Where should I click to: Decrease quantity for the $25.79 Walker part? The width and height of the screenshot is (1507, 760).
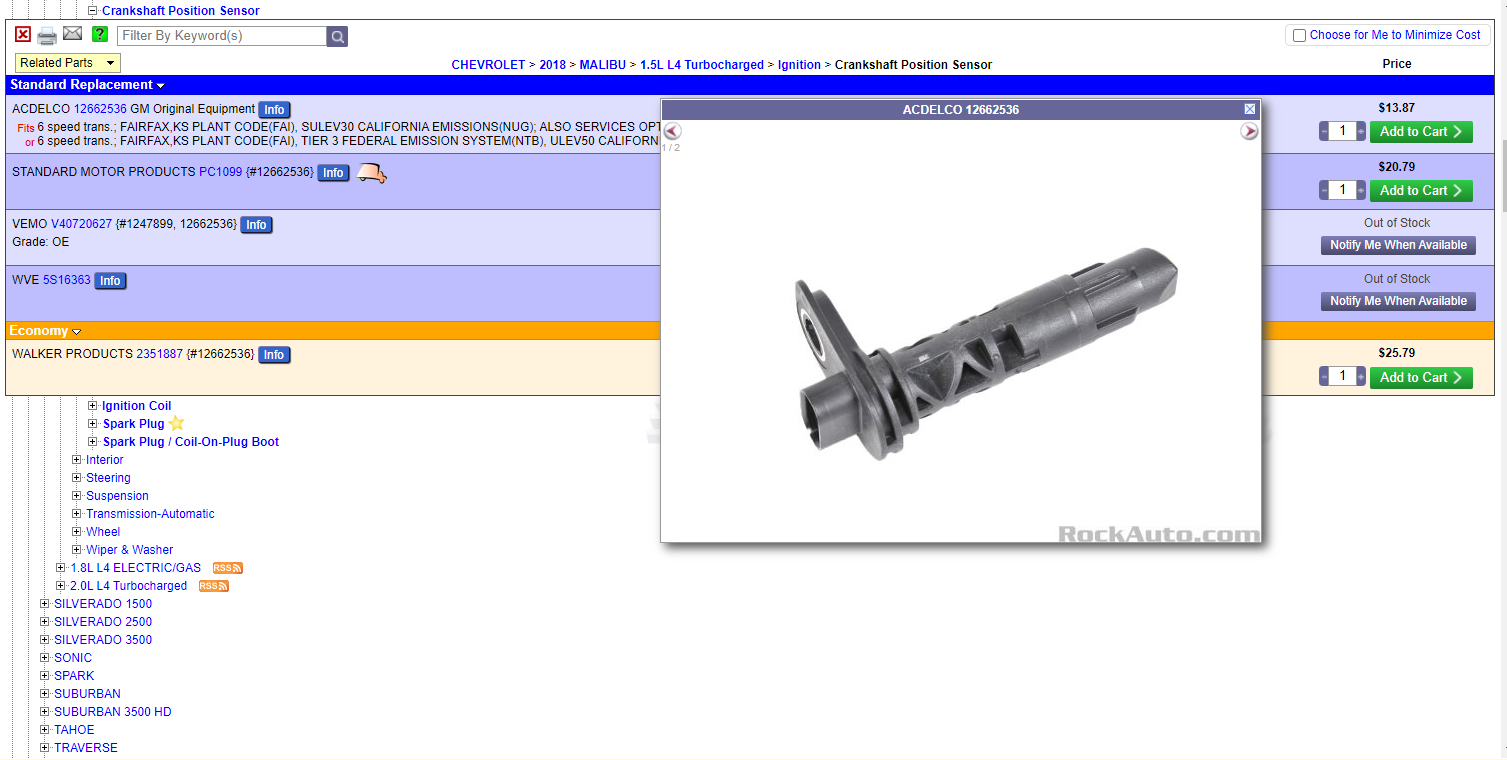[1324, 377]
